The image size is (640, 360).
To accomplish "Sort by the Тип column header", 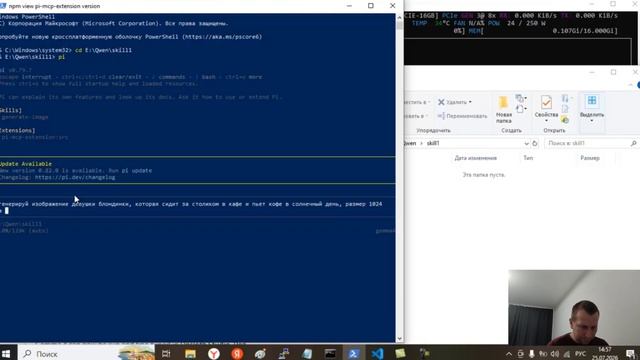I will tap(528, 158).
